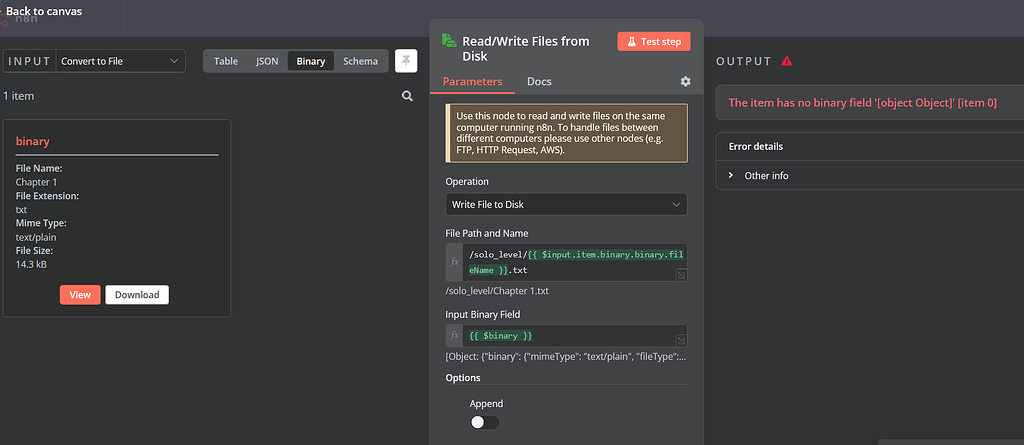Open the Convert to File input dropdown
Viewport: 1024px width, 445px height.
(x=120, y=61)
